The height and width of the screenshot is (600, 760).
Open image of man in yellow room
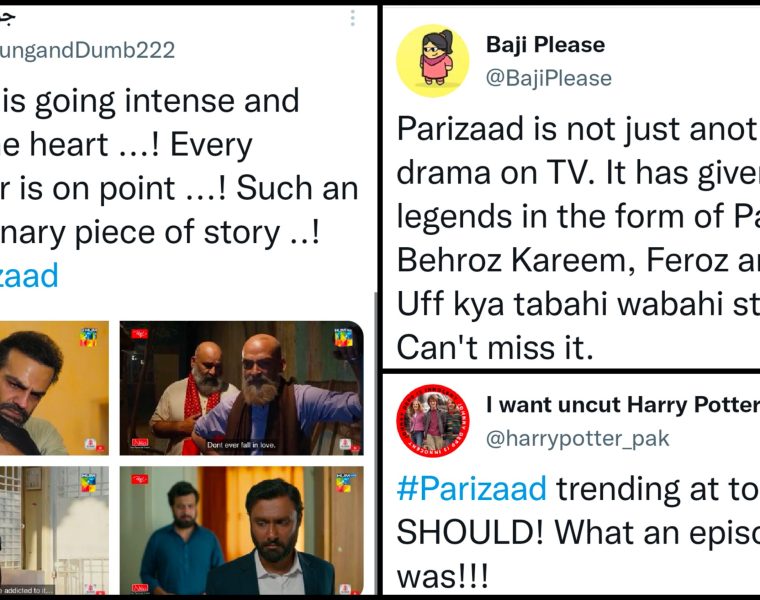(54, 388)
